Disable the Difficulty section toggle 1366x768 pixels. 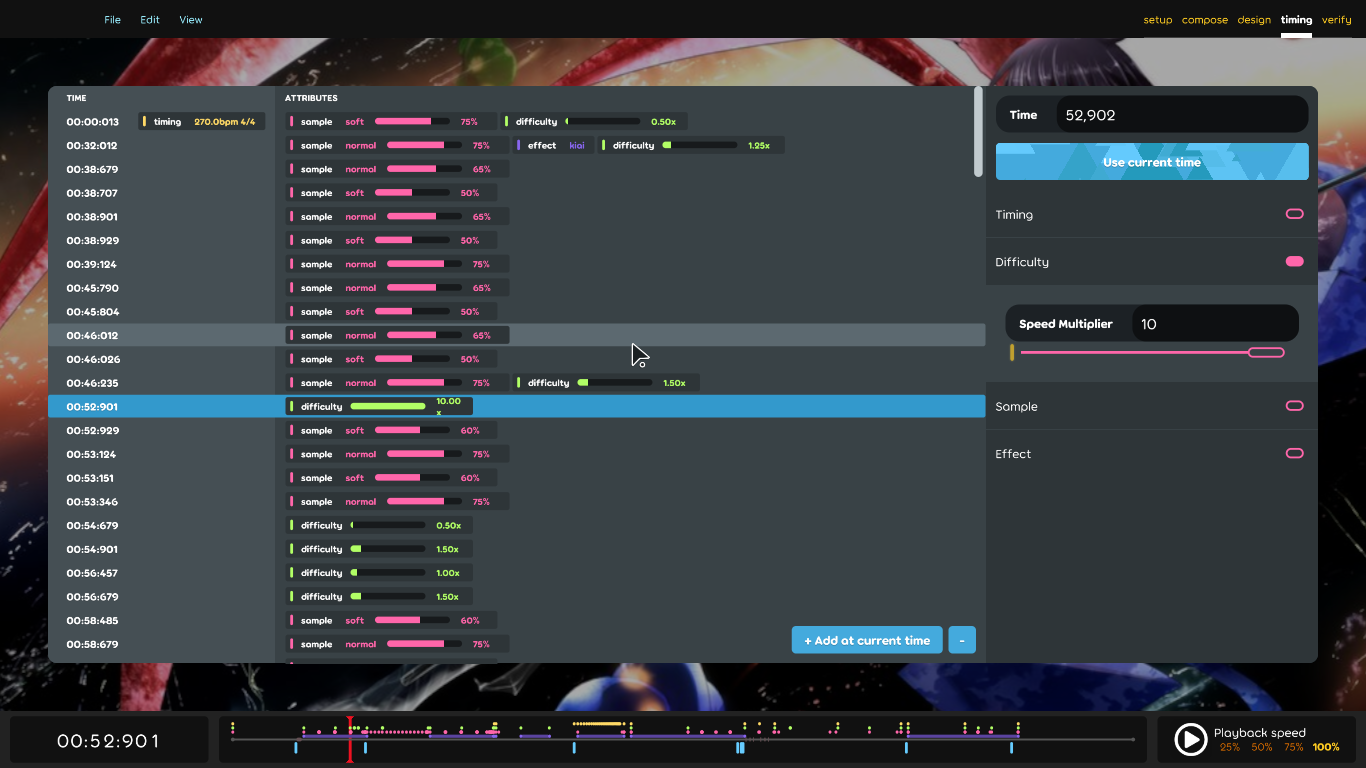[x=1294, y=261]
